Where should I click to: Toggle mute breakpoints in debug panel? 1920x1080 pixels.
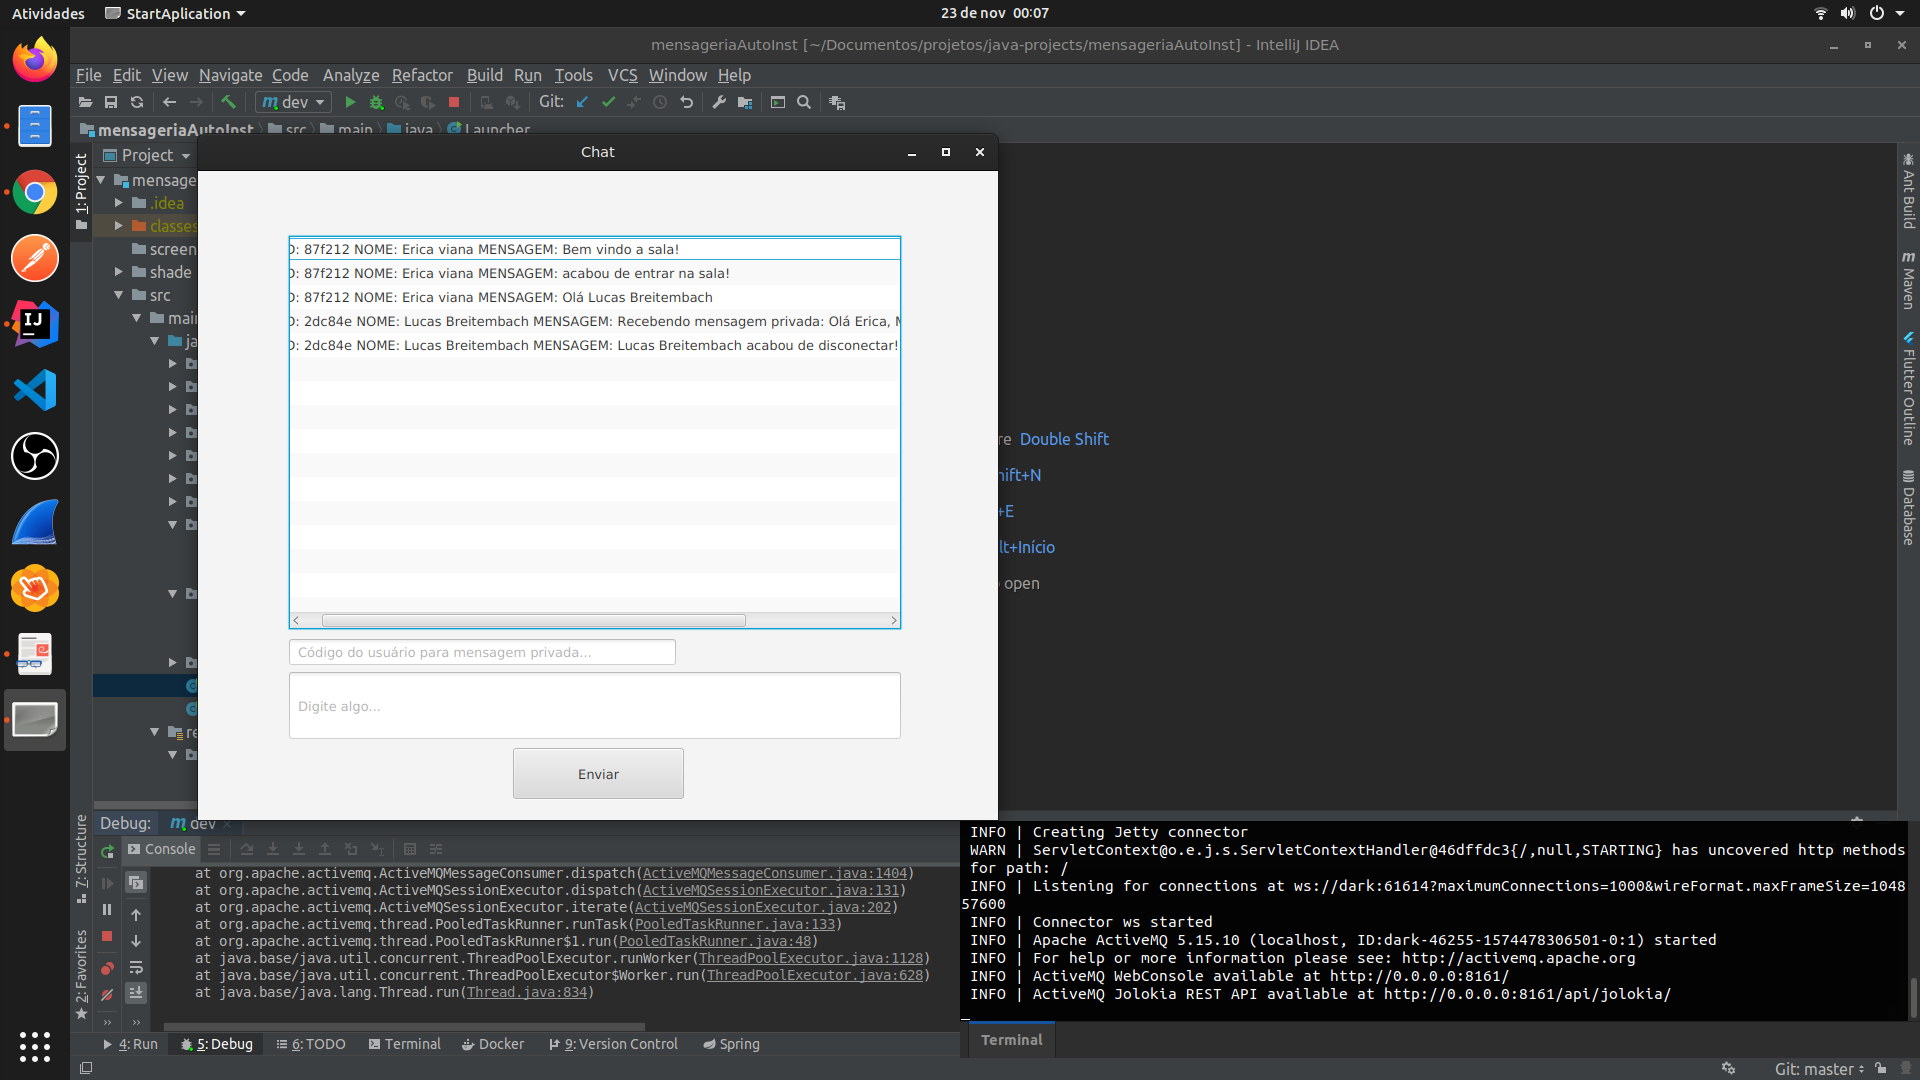pos(107,994)
